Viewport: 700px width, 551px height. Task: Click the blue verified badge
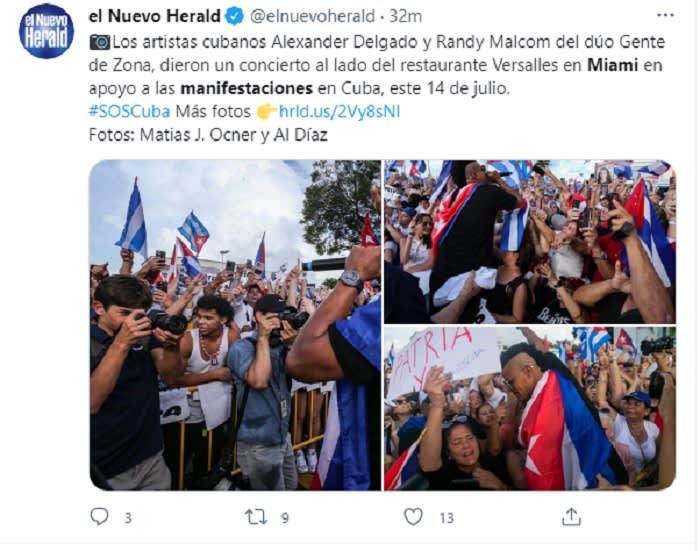pyautogui.click(x=234, y=17)
